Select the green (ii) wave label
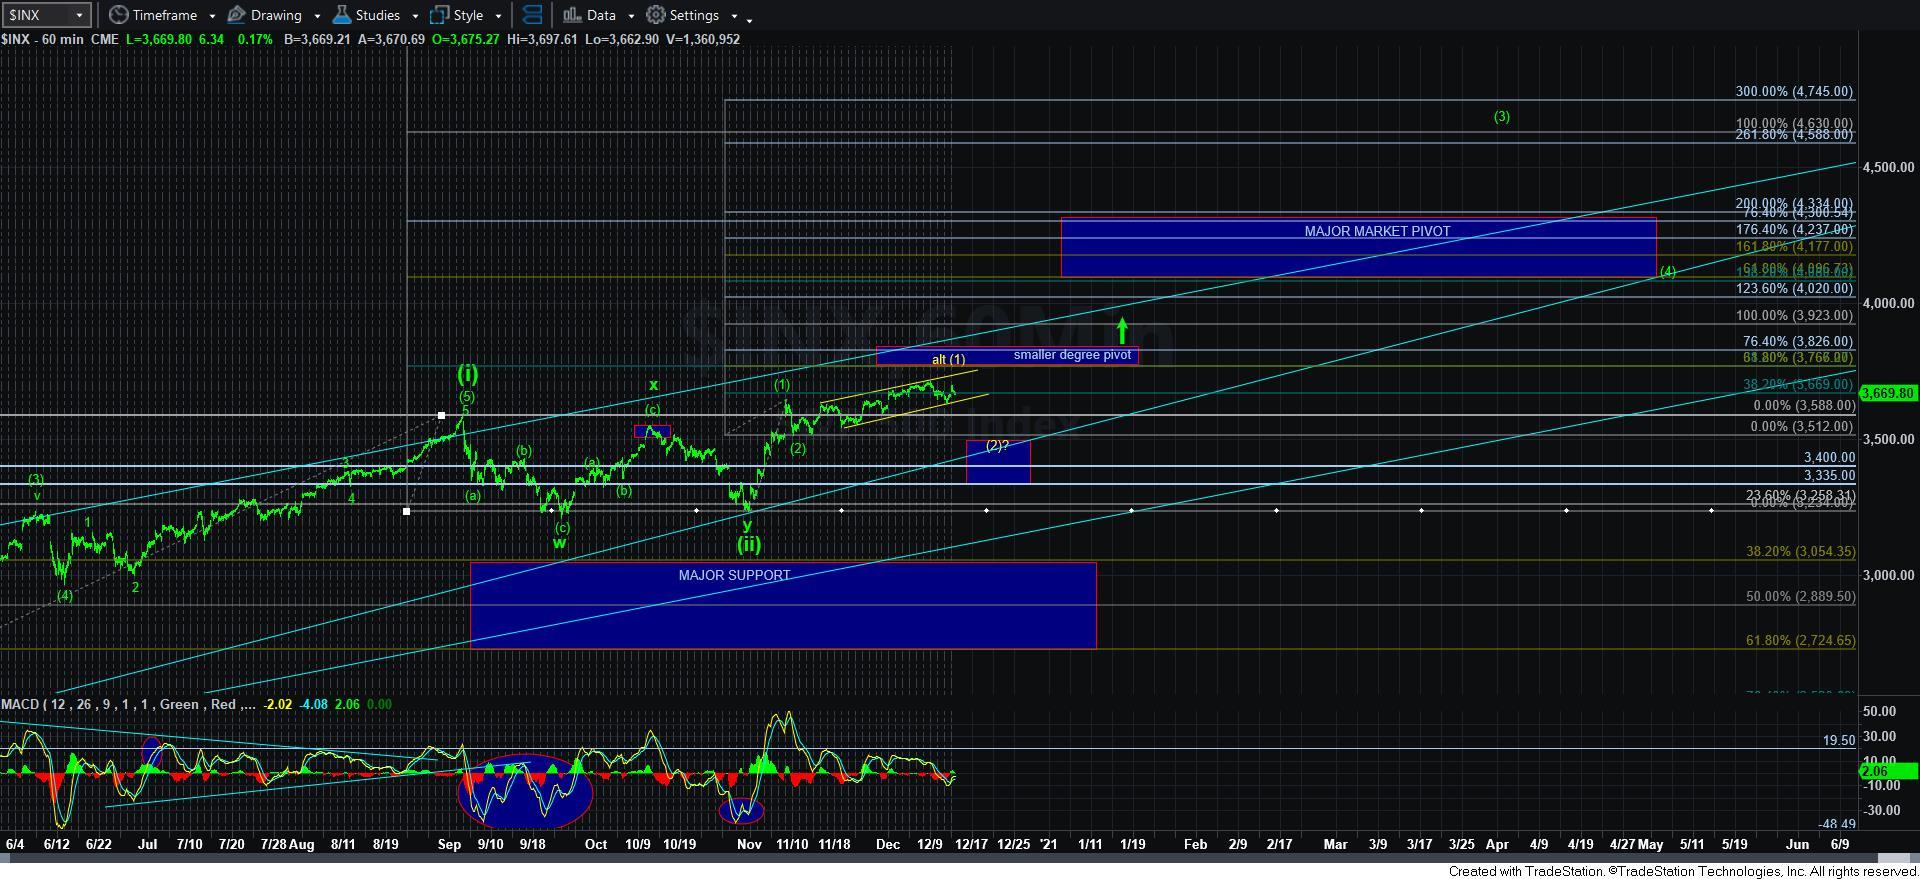 tap(749, 545)
